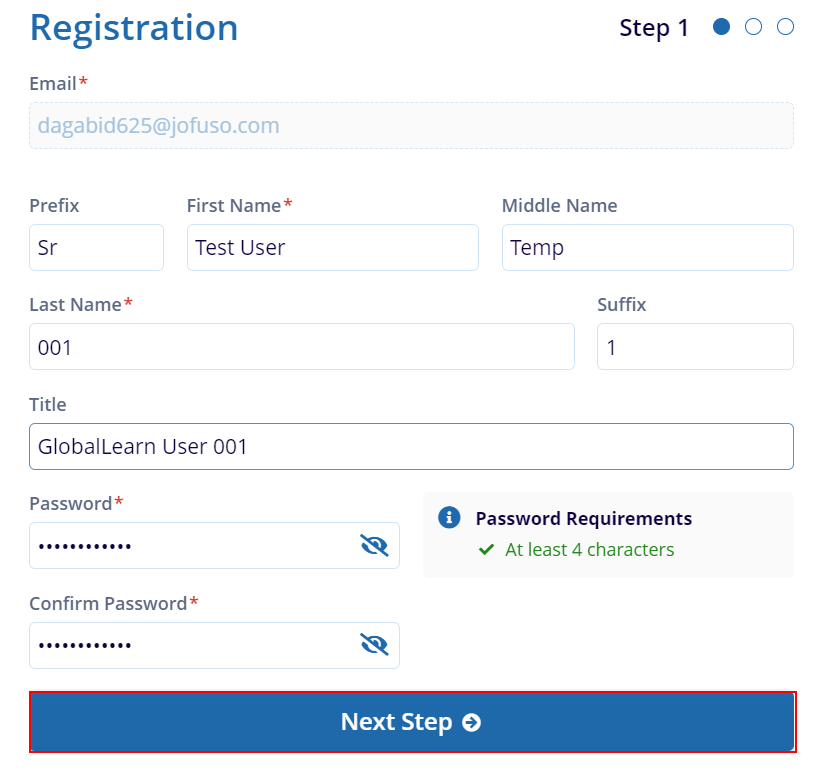Jump to the third step indicator dot
The width and height of the screenshot is (830, 770).
tap(785, 26)
